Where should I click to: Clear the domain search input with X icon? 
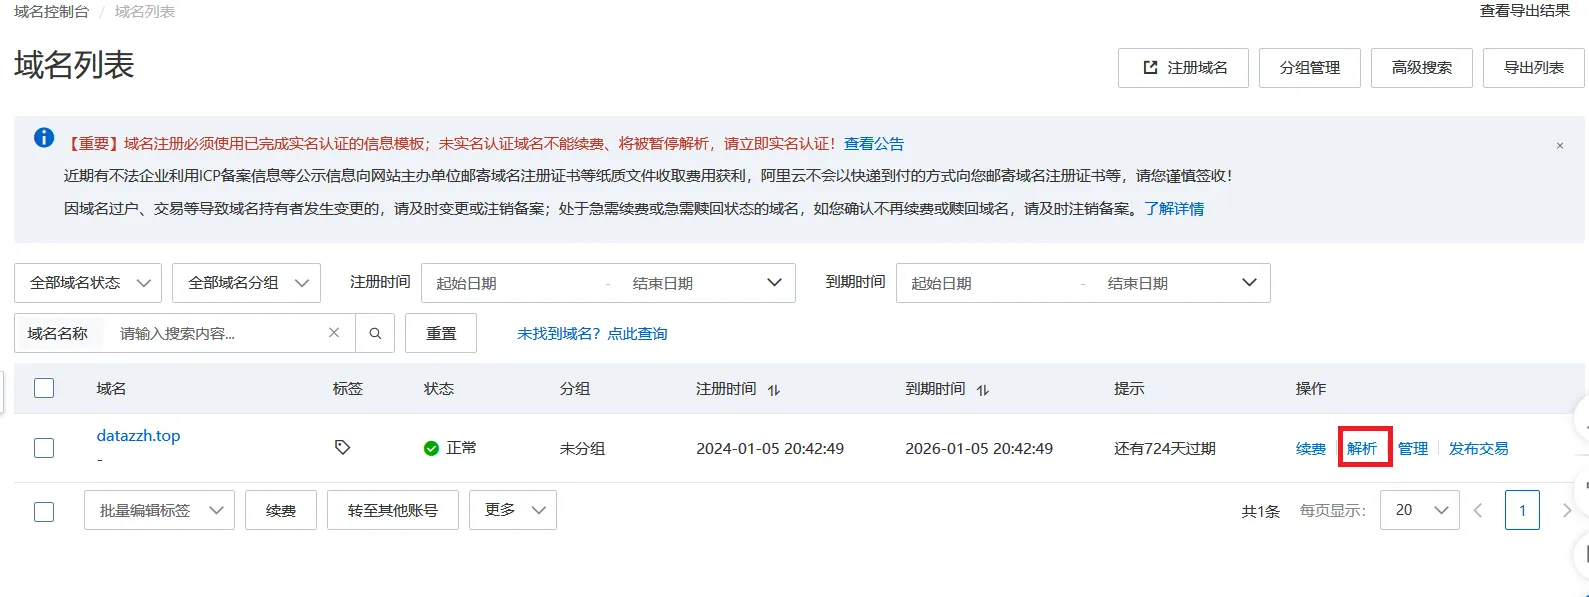tap(334, 333)
